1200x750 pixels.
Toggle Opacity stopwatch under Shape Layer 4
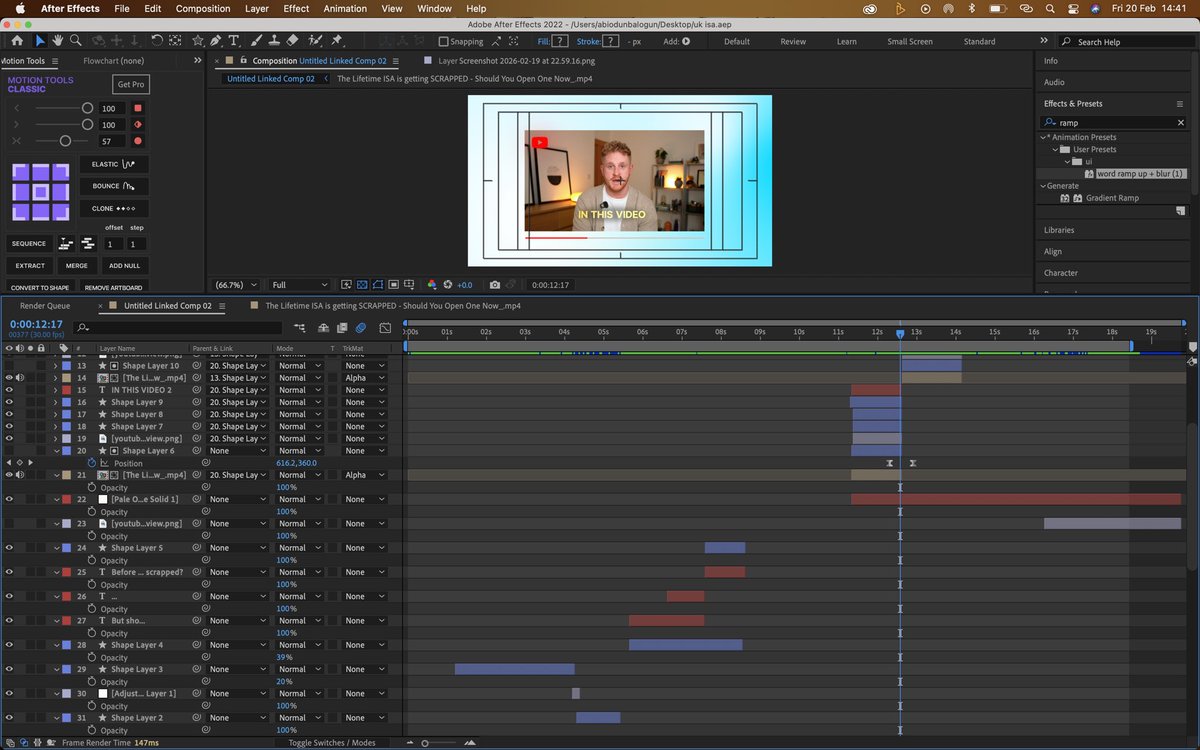(x=92, y=657)
